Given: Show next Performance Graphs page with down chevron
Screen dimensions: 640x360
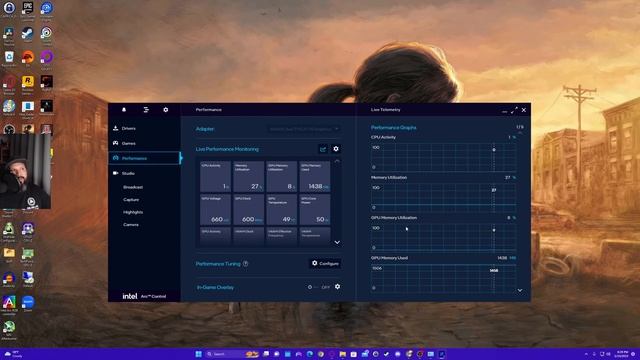Looking at the screenshot, I should click(520, 290).
